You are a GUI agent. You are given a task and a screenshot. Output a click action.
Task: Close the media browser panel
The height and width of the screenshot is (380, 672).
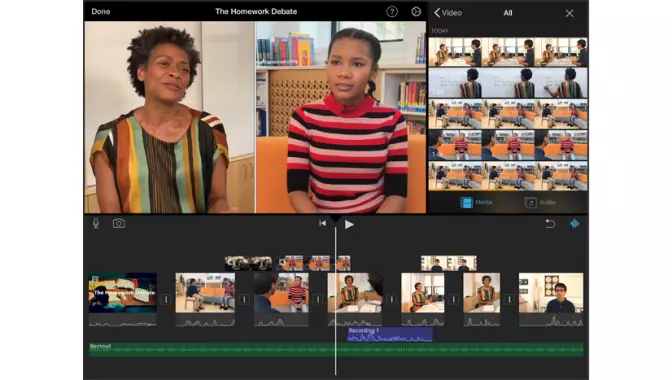click(569, 13)
